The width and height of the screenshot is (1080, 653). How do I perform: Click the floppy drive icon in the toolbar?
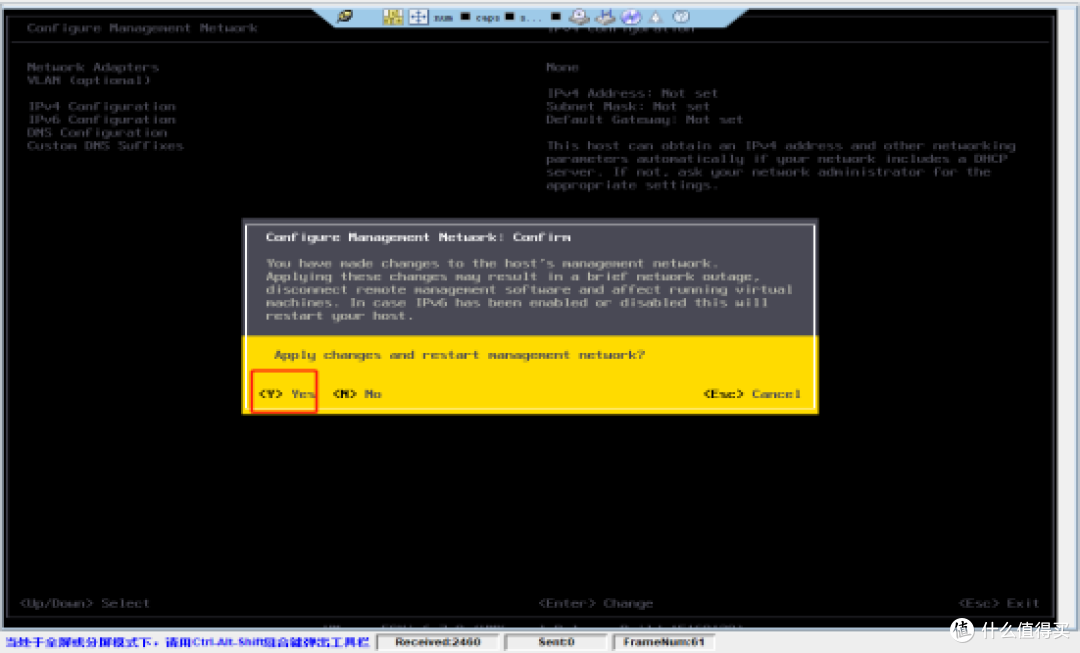[x=605, y=17]
